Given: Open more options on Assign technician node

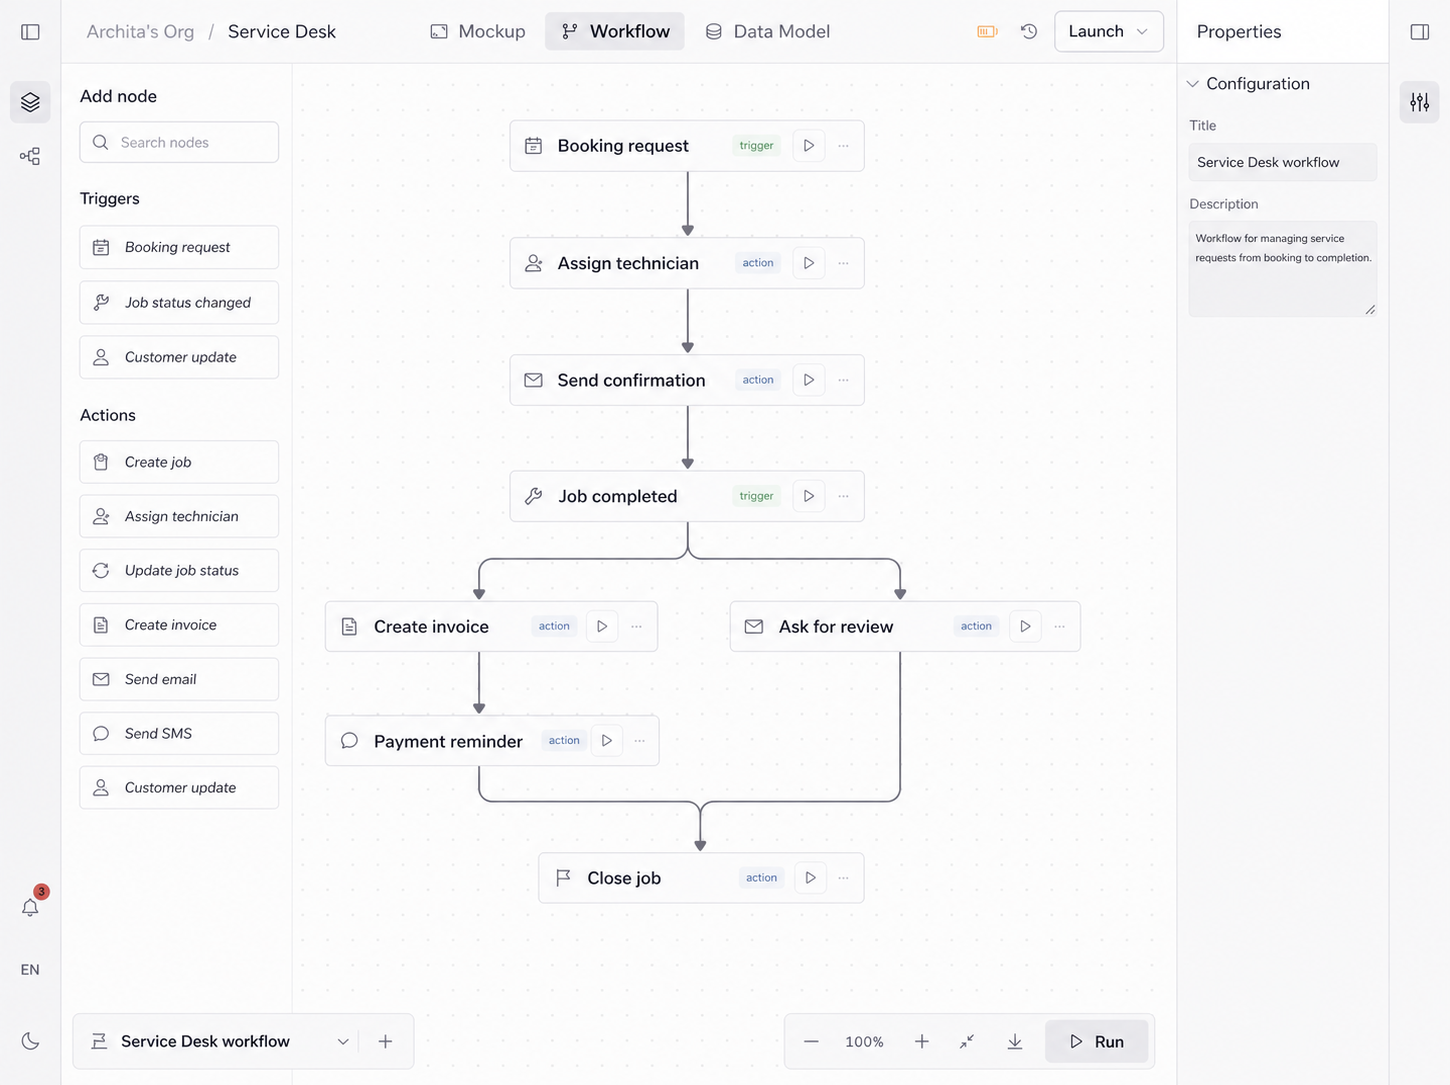Looking at the screenshot, I should pos(844,263).
